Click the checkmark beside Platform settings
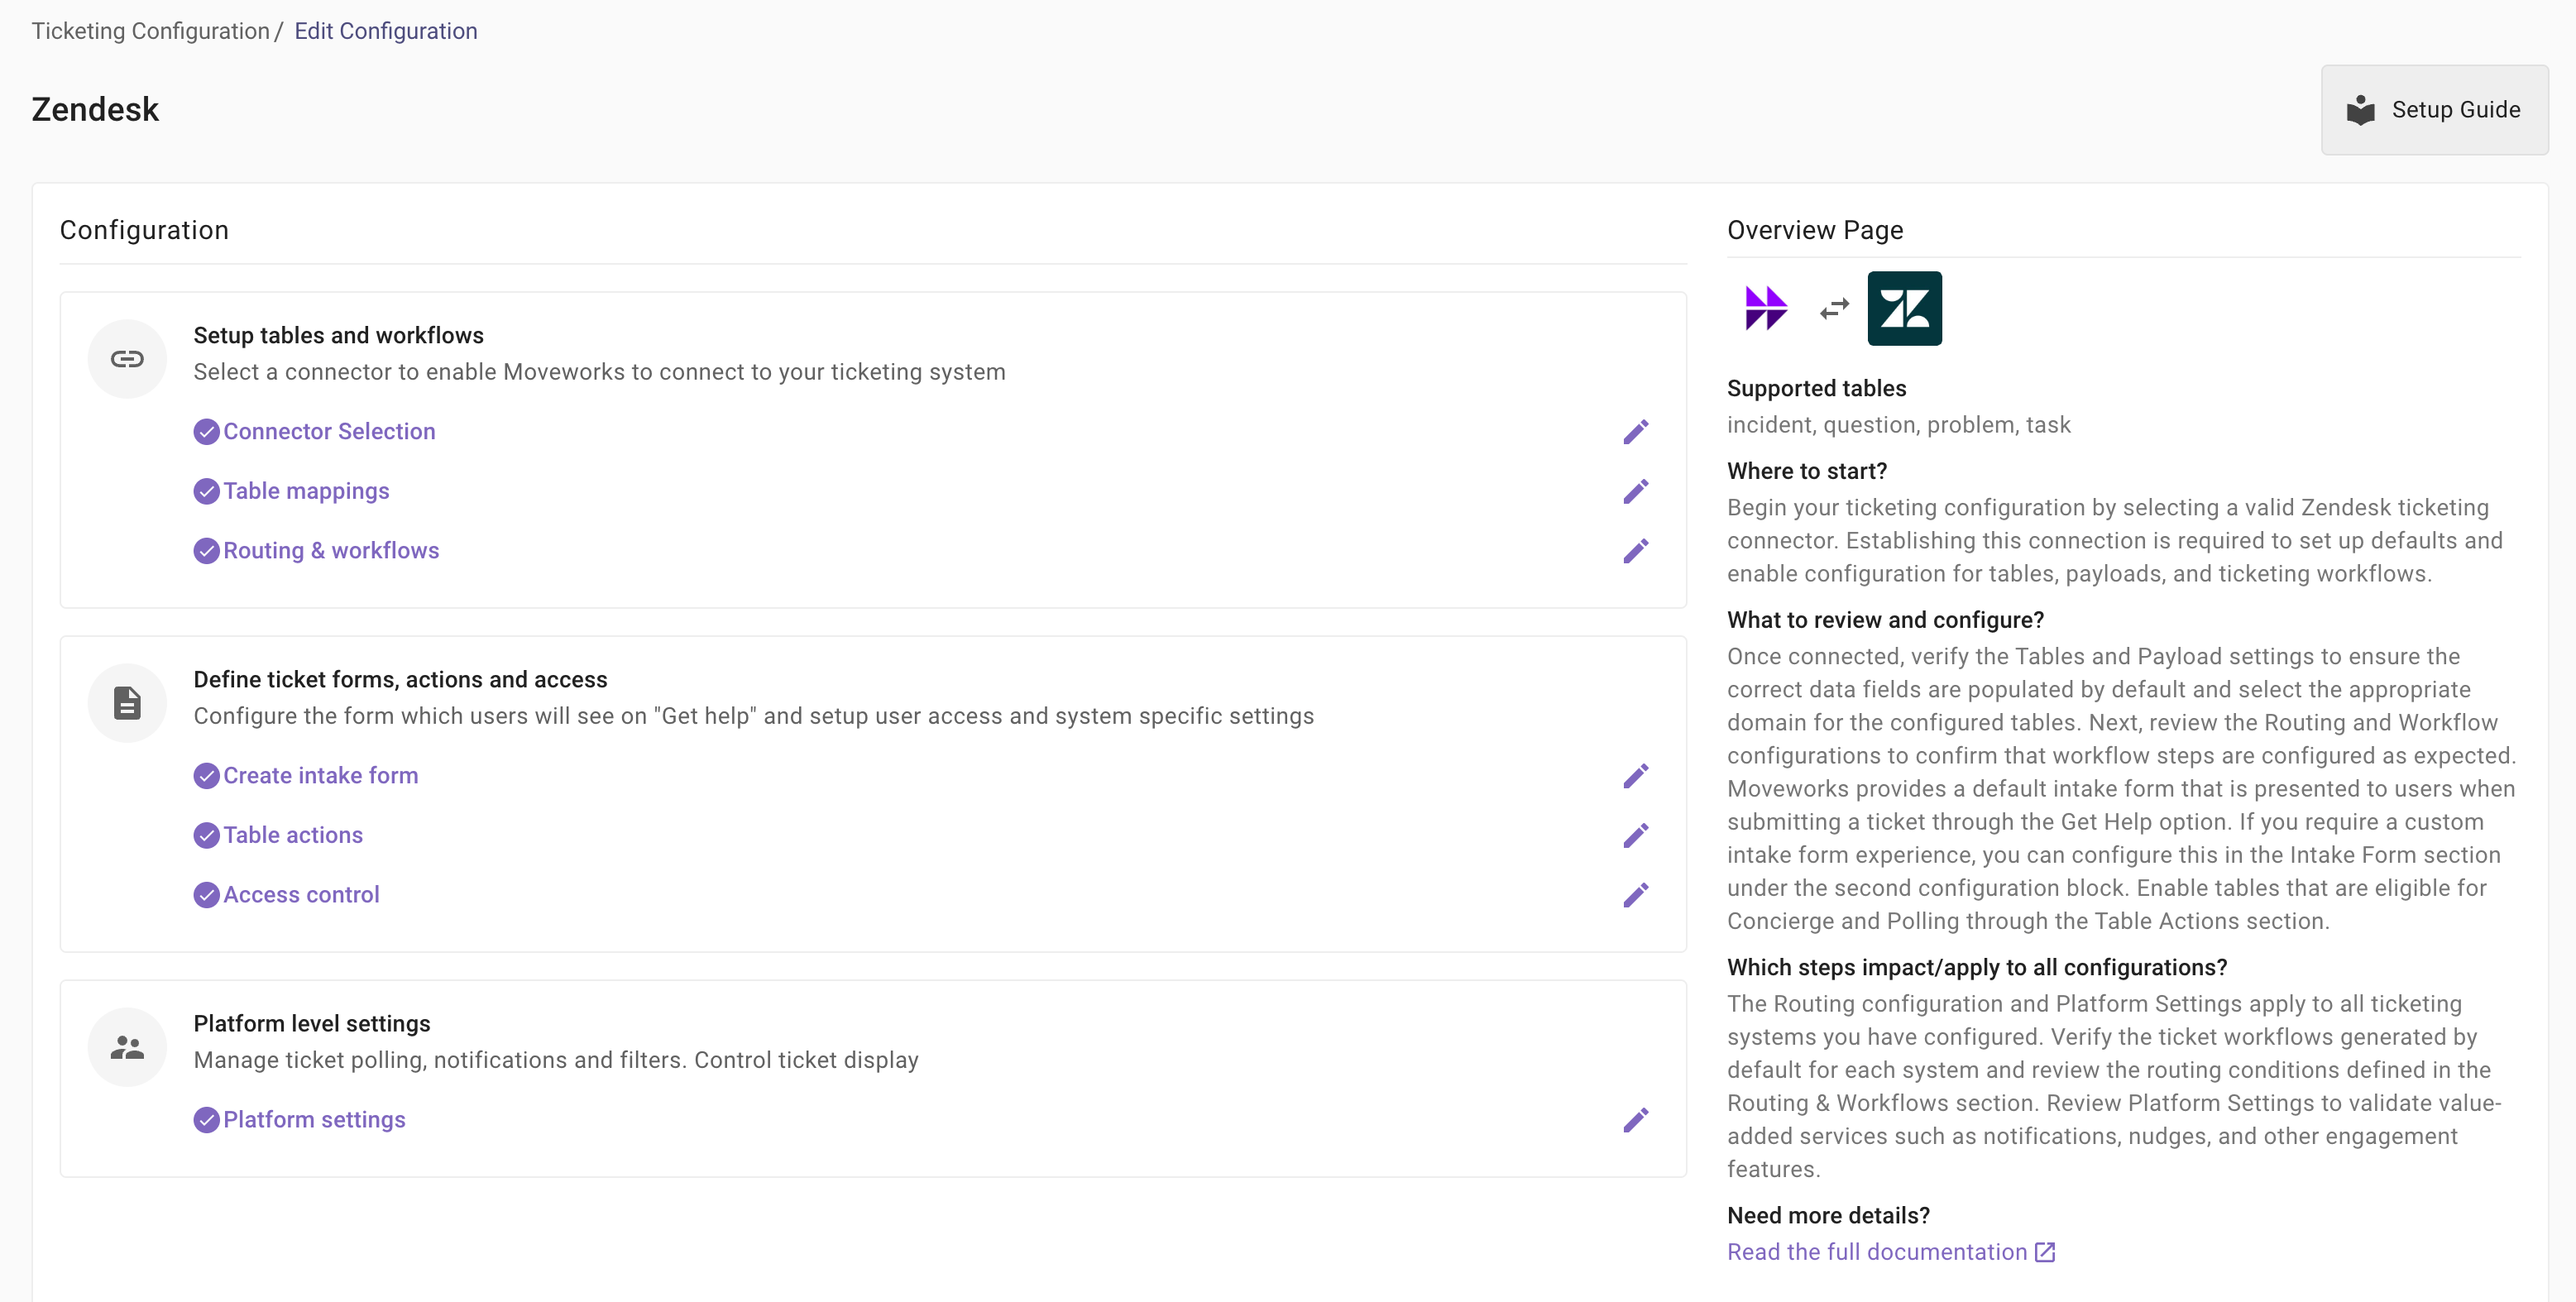 tap(206, 1120)
